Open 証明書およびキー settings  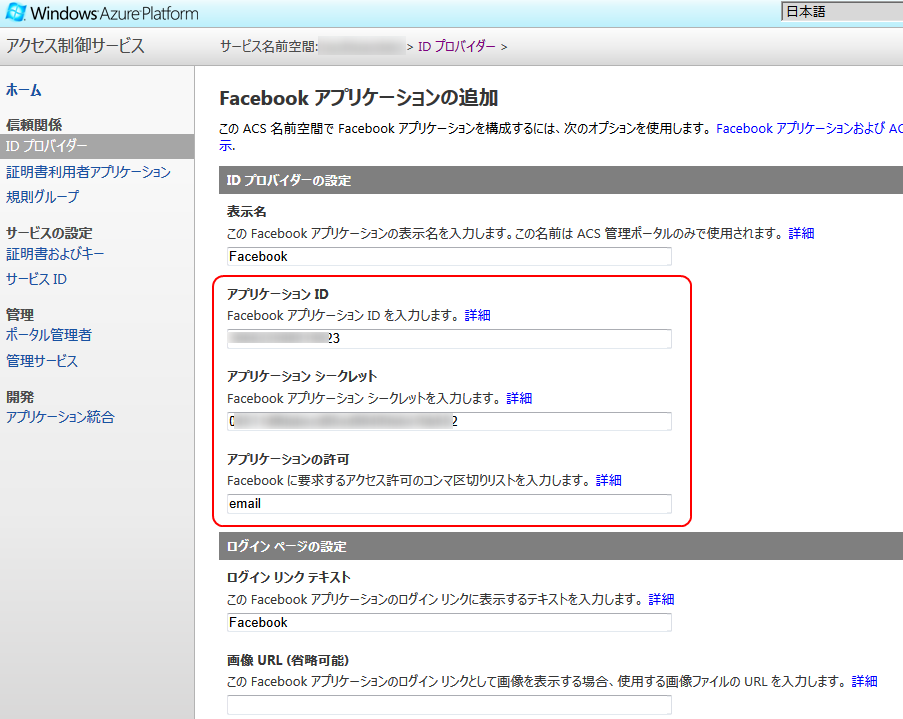[55, 254]
